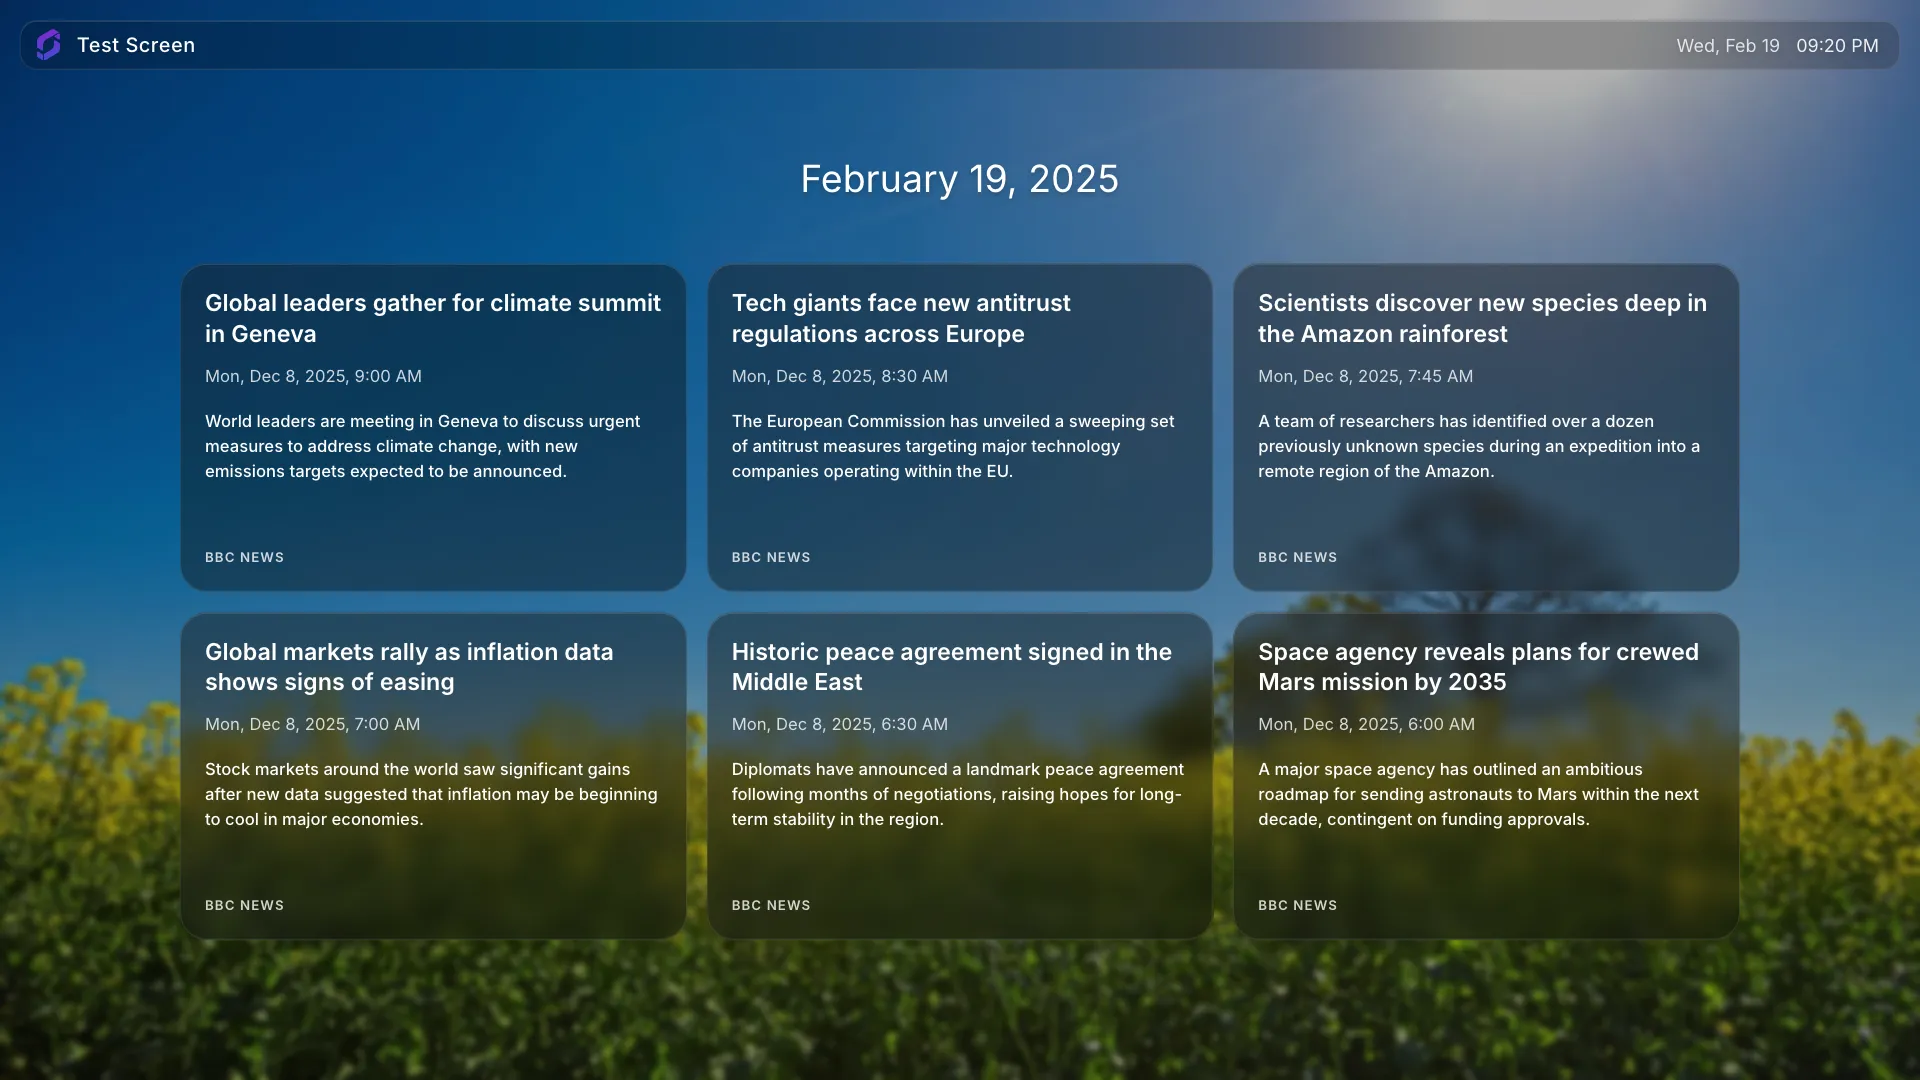
Task: Open the Geneva climate summit headline
Action: 433,318
